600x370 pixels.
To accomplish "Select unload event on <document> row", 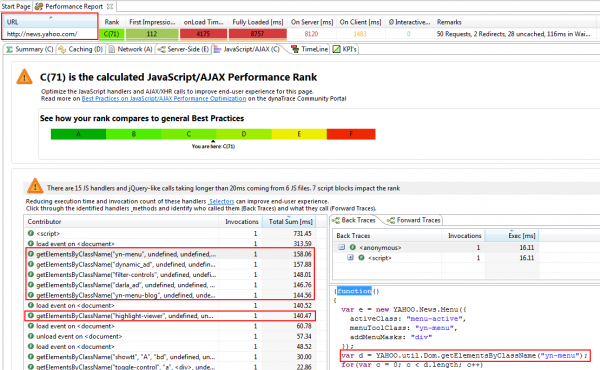I will pos(170,336).
